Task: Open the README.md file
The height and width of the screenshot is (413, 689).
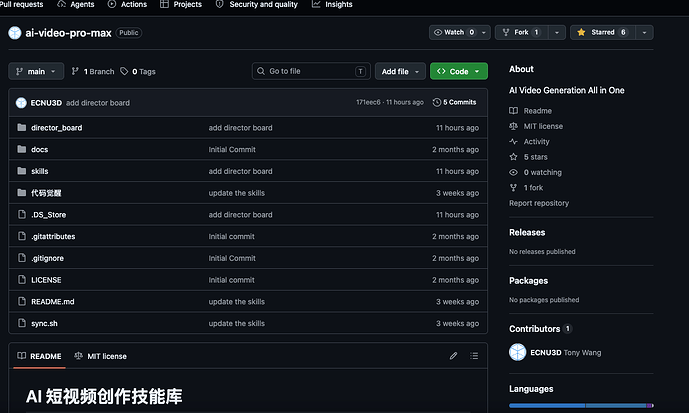Action: point(53,302)
